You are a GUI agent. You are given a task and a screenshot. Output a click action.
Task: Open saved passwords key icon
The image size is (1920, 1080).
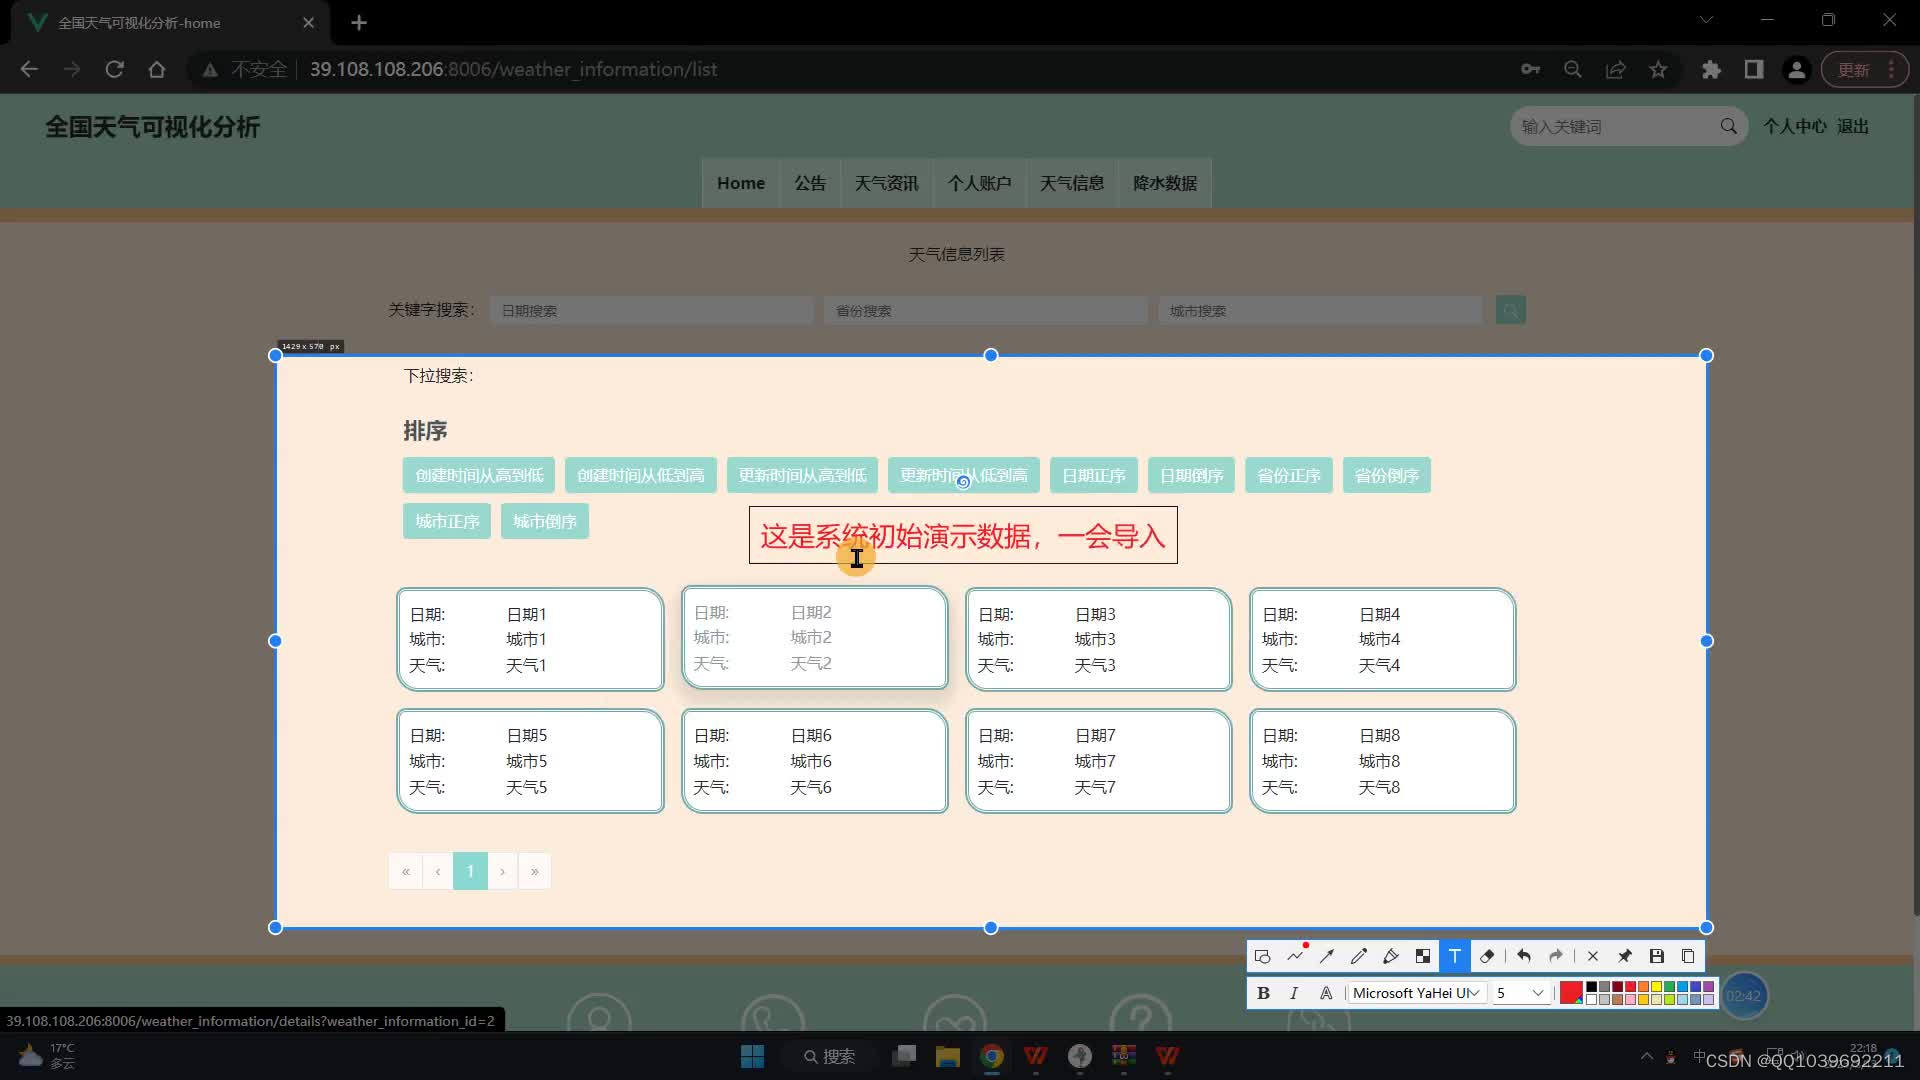click(x=1530, y=69)
